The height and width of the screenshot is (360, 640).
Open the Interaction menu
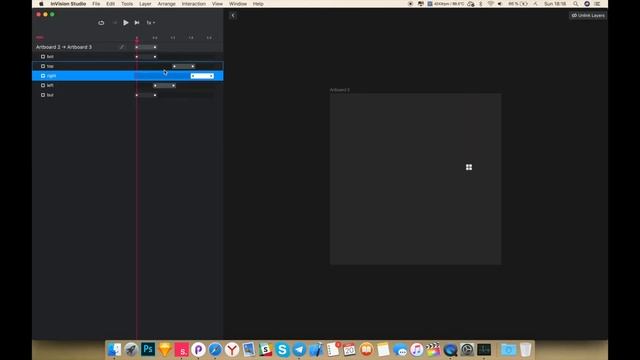pyautogui.click(x=193, y=4)
